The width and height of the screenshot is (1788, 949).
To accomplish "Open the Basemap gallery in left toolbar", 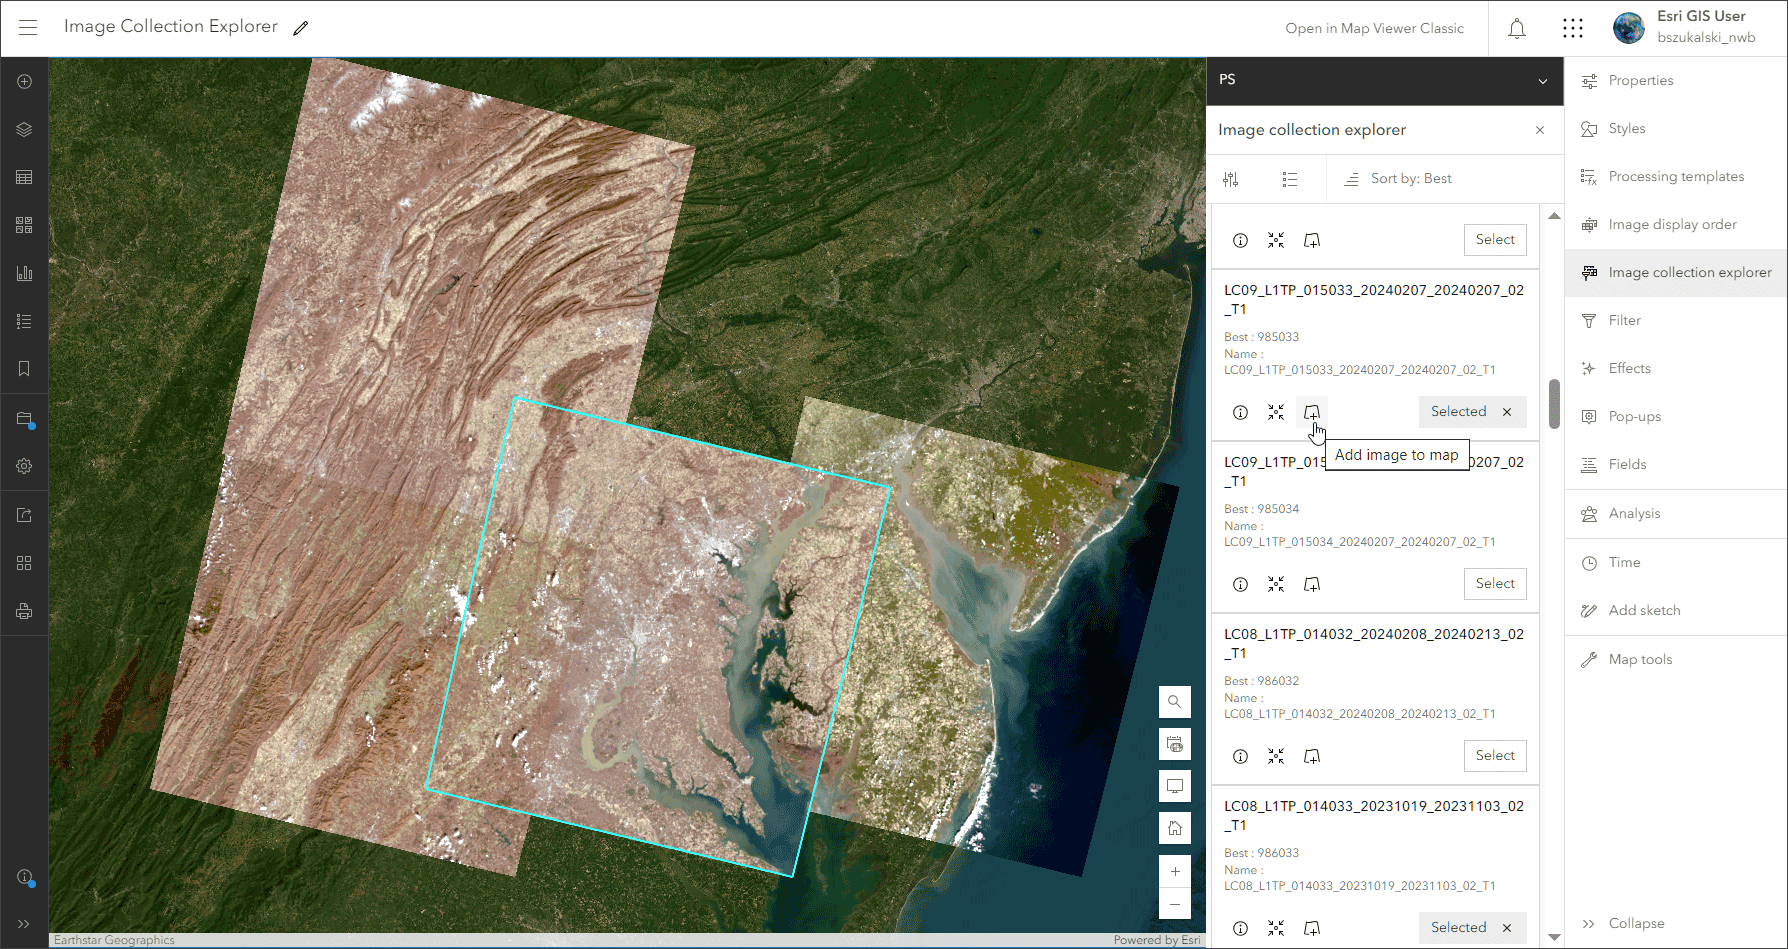I will (25, 226).
